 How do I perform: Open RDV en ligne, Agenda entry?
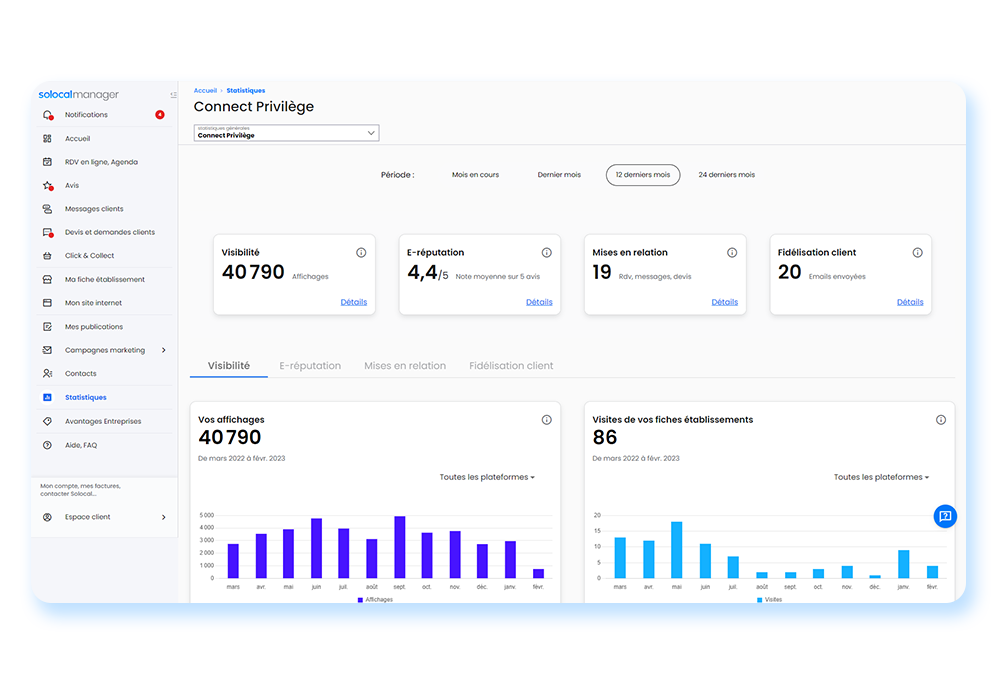click(x=101, y=162)
